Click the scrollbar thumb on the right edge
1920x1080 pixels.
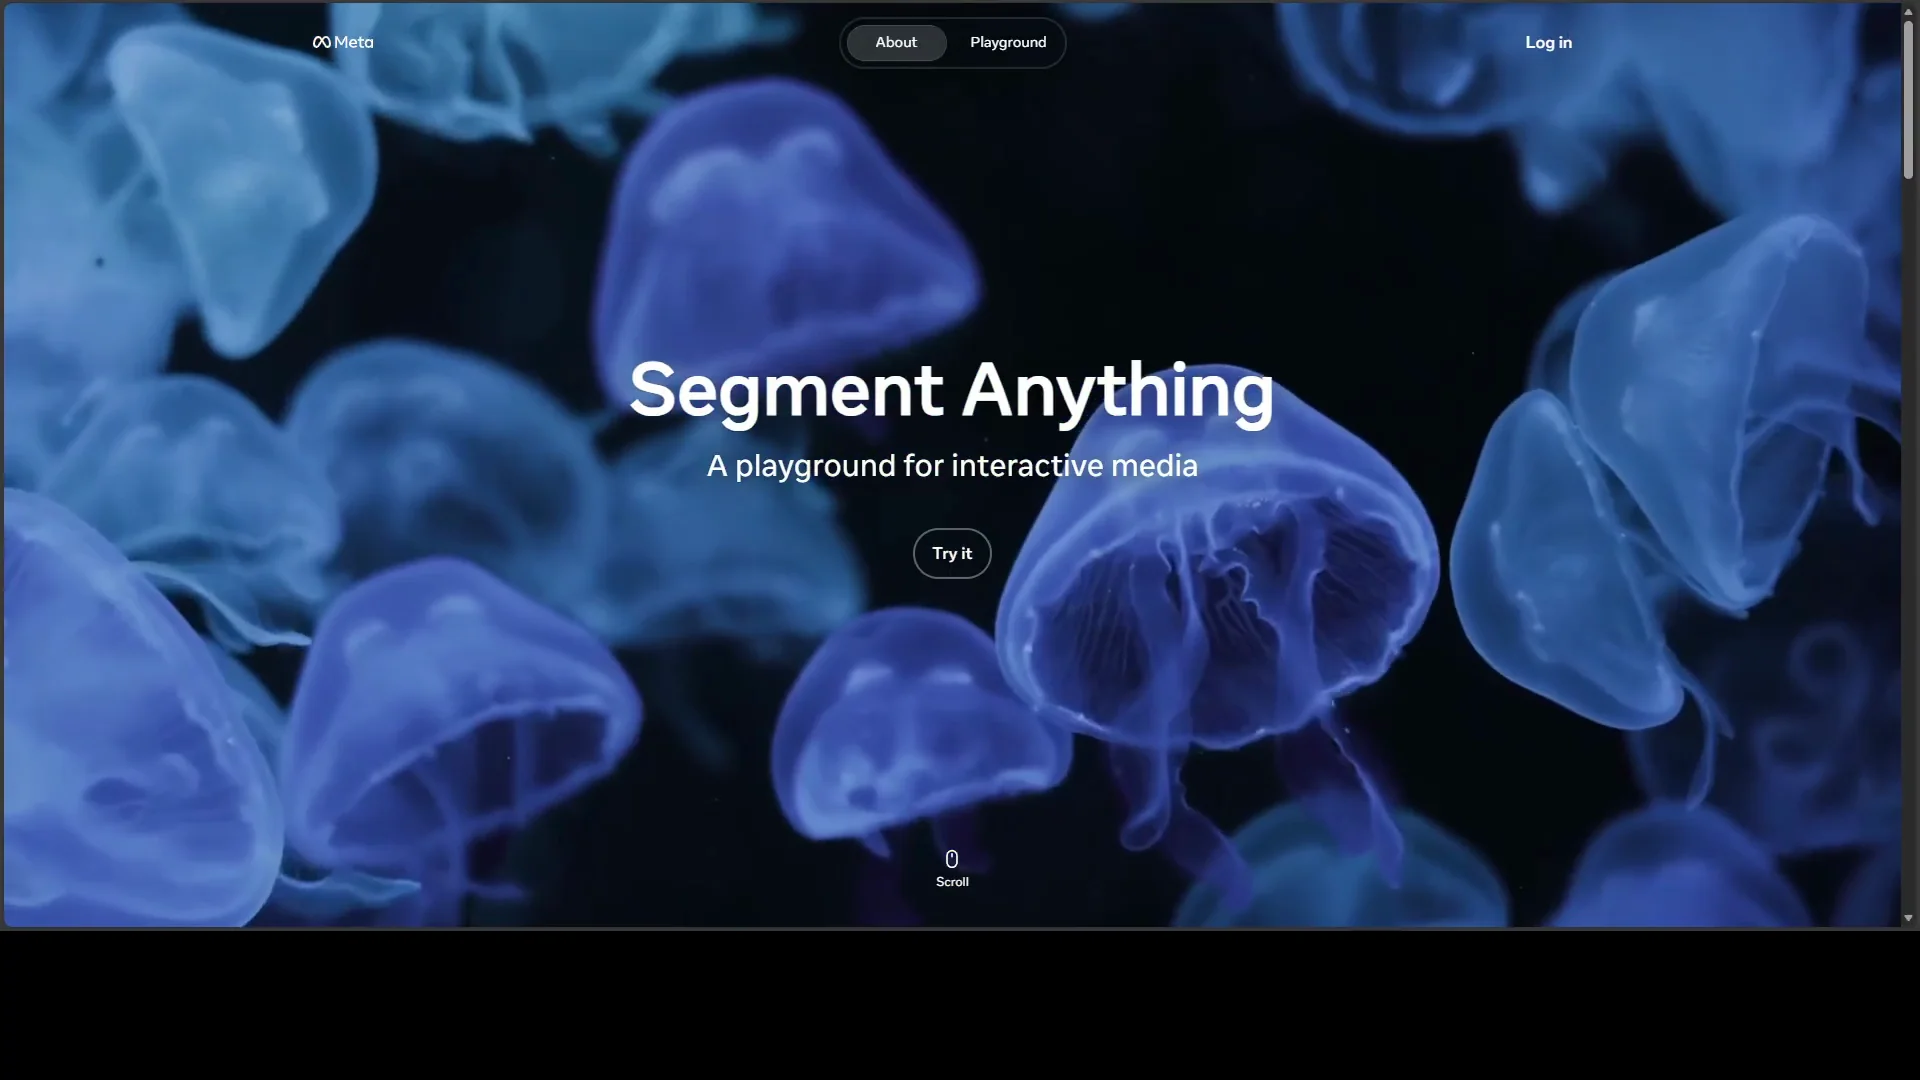pyautogui.click(x=1910, y=100)
